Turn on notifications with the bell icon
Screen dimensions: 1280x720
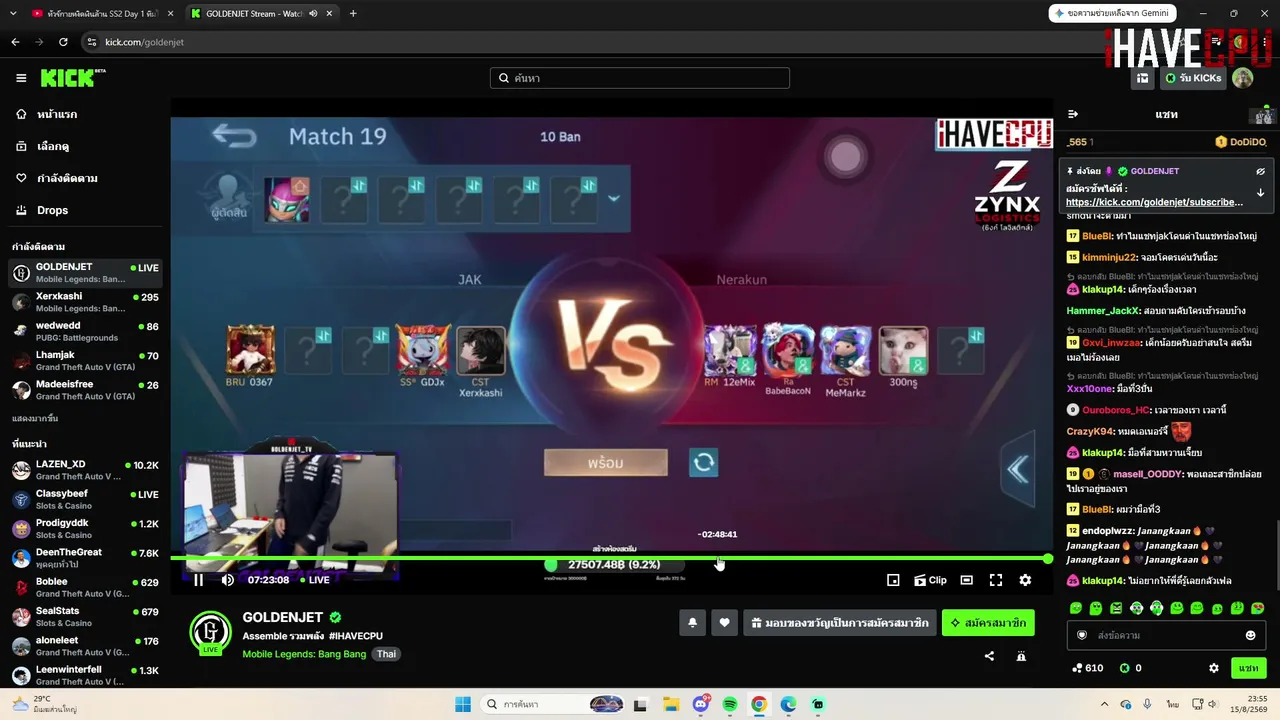692,623
